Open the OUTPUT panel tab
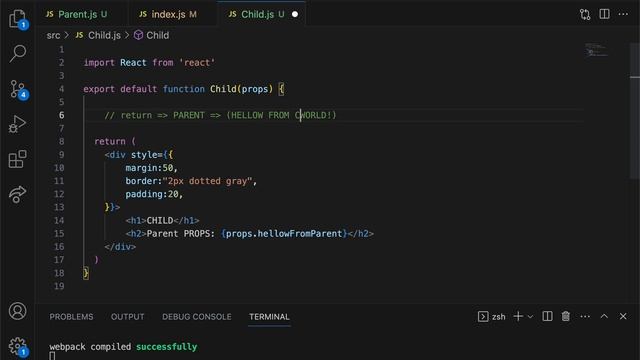The width and height of the screenshot is (640, 360). 127,317
